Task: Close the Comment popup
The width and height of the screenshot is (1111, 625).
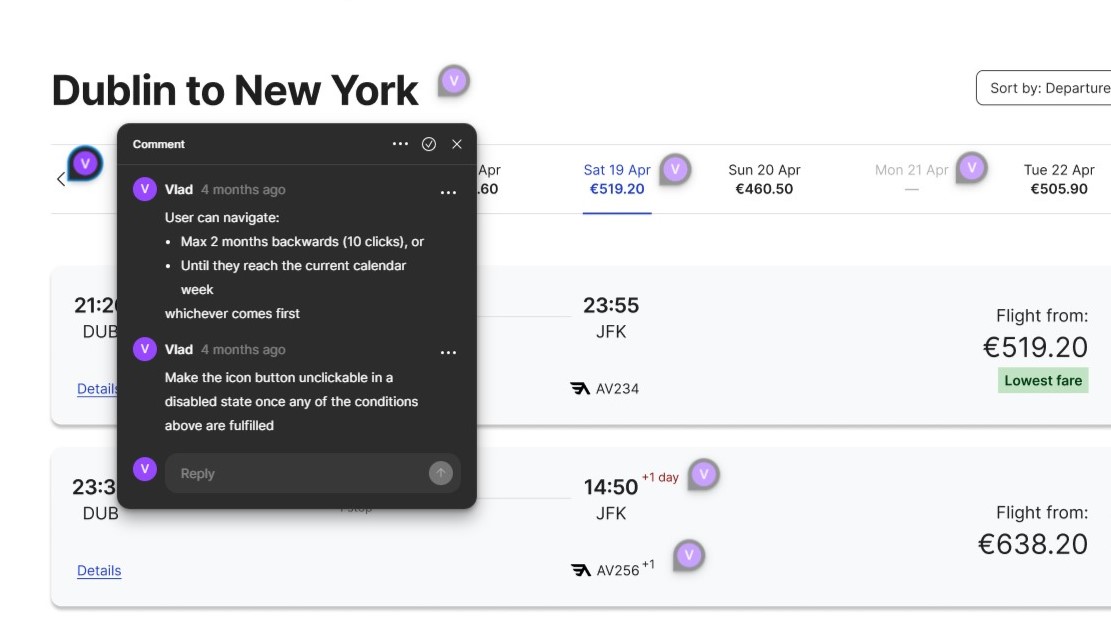Action: (457, 144)
